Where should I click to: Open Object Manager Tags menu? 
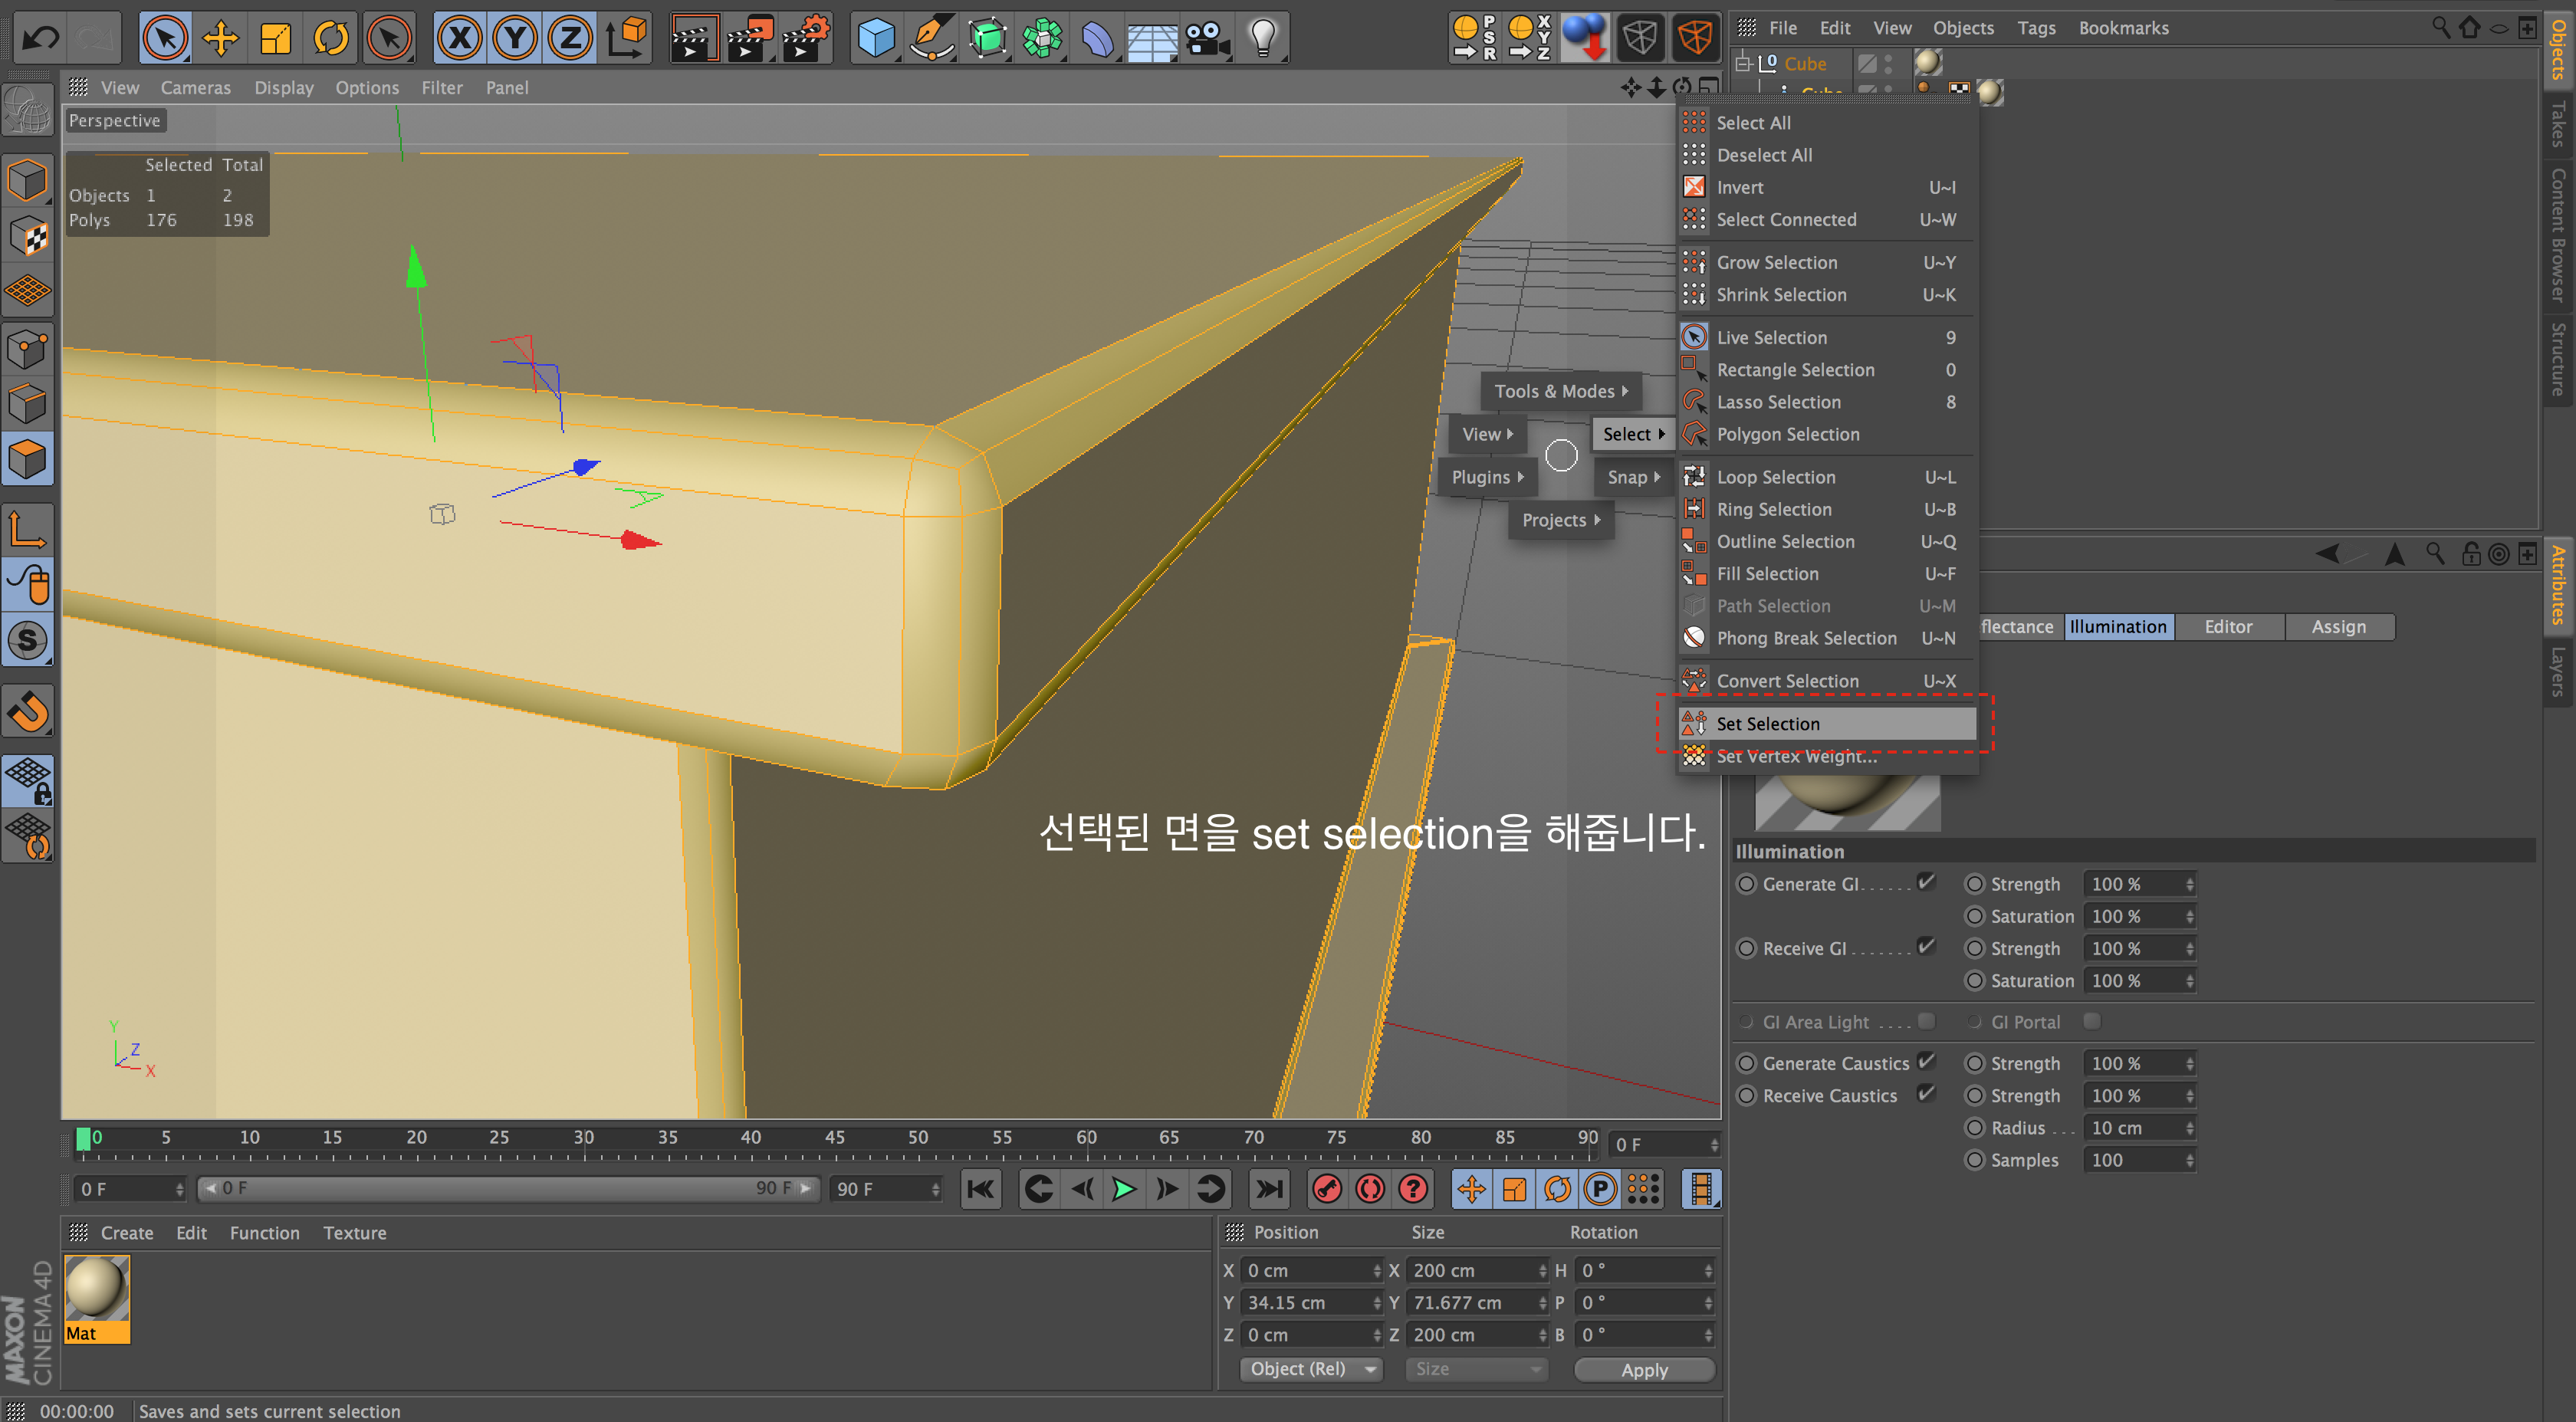(2036, 28)
